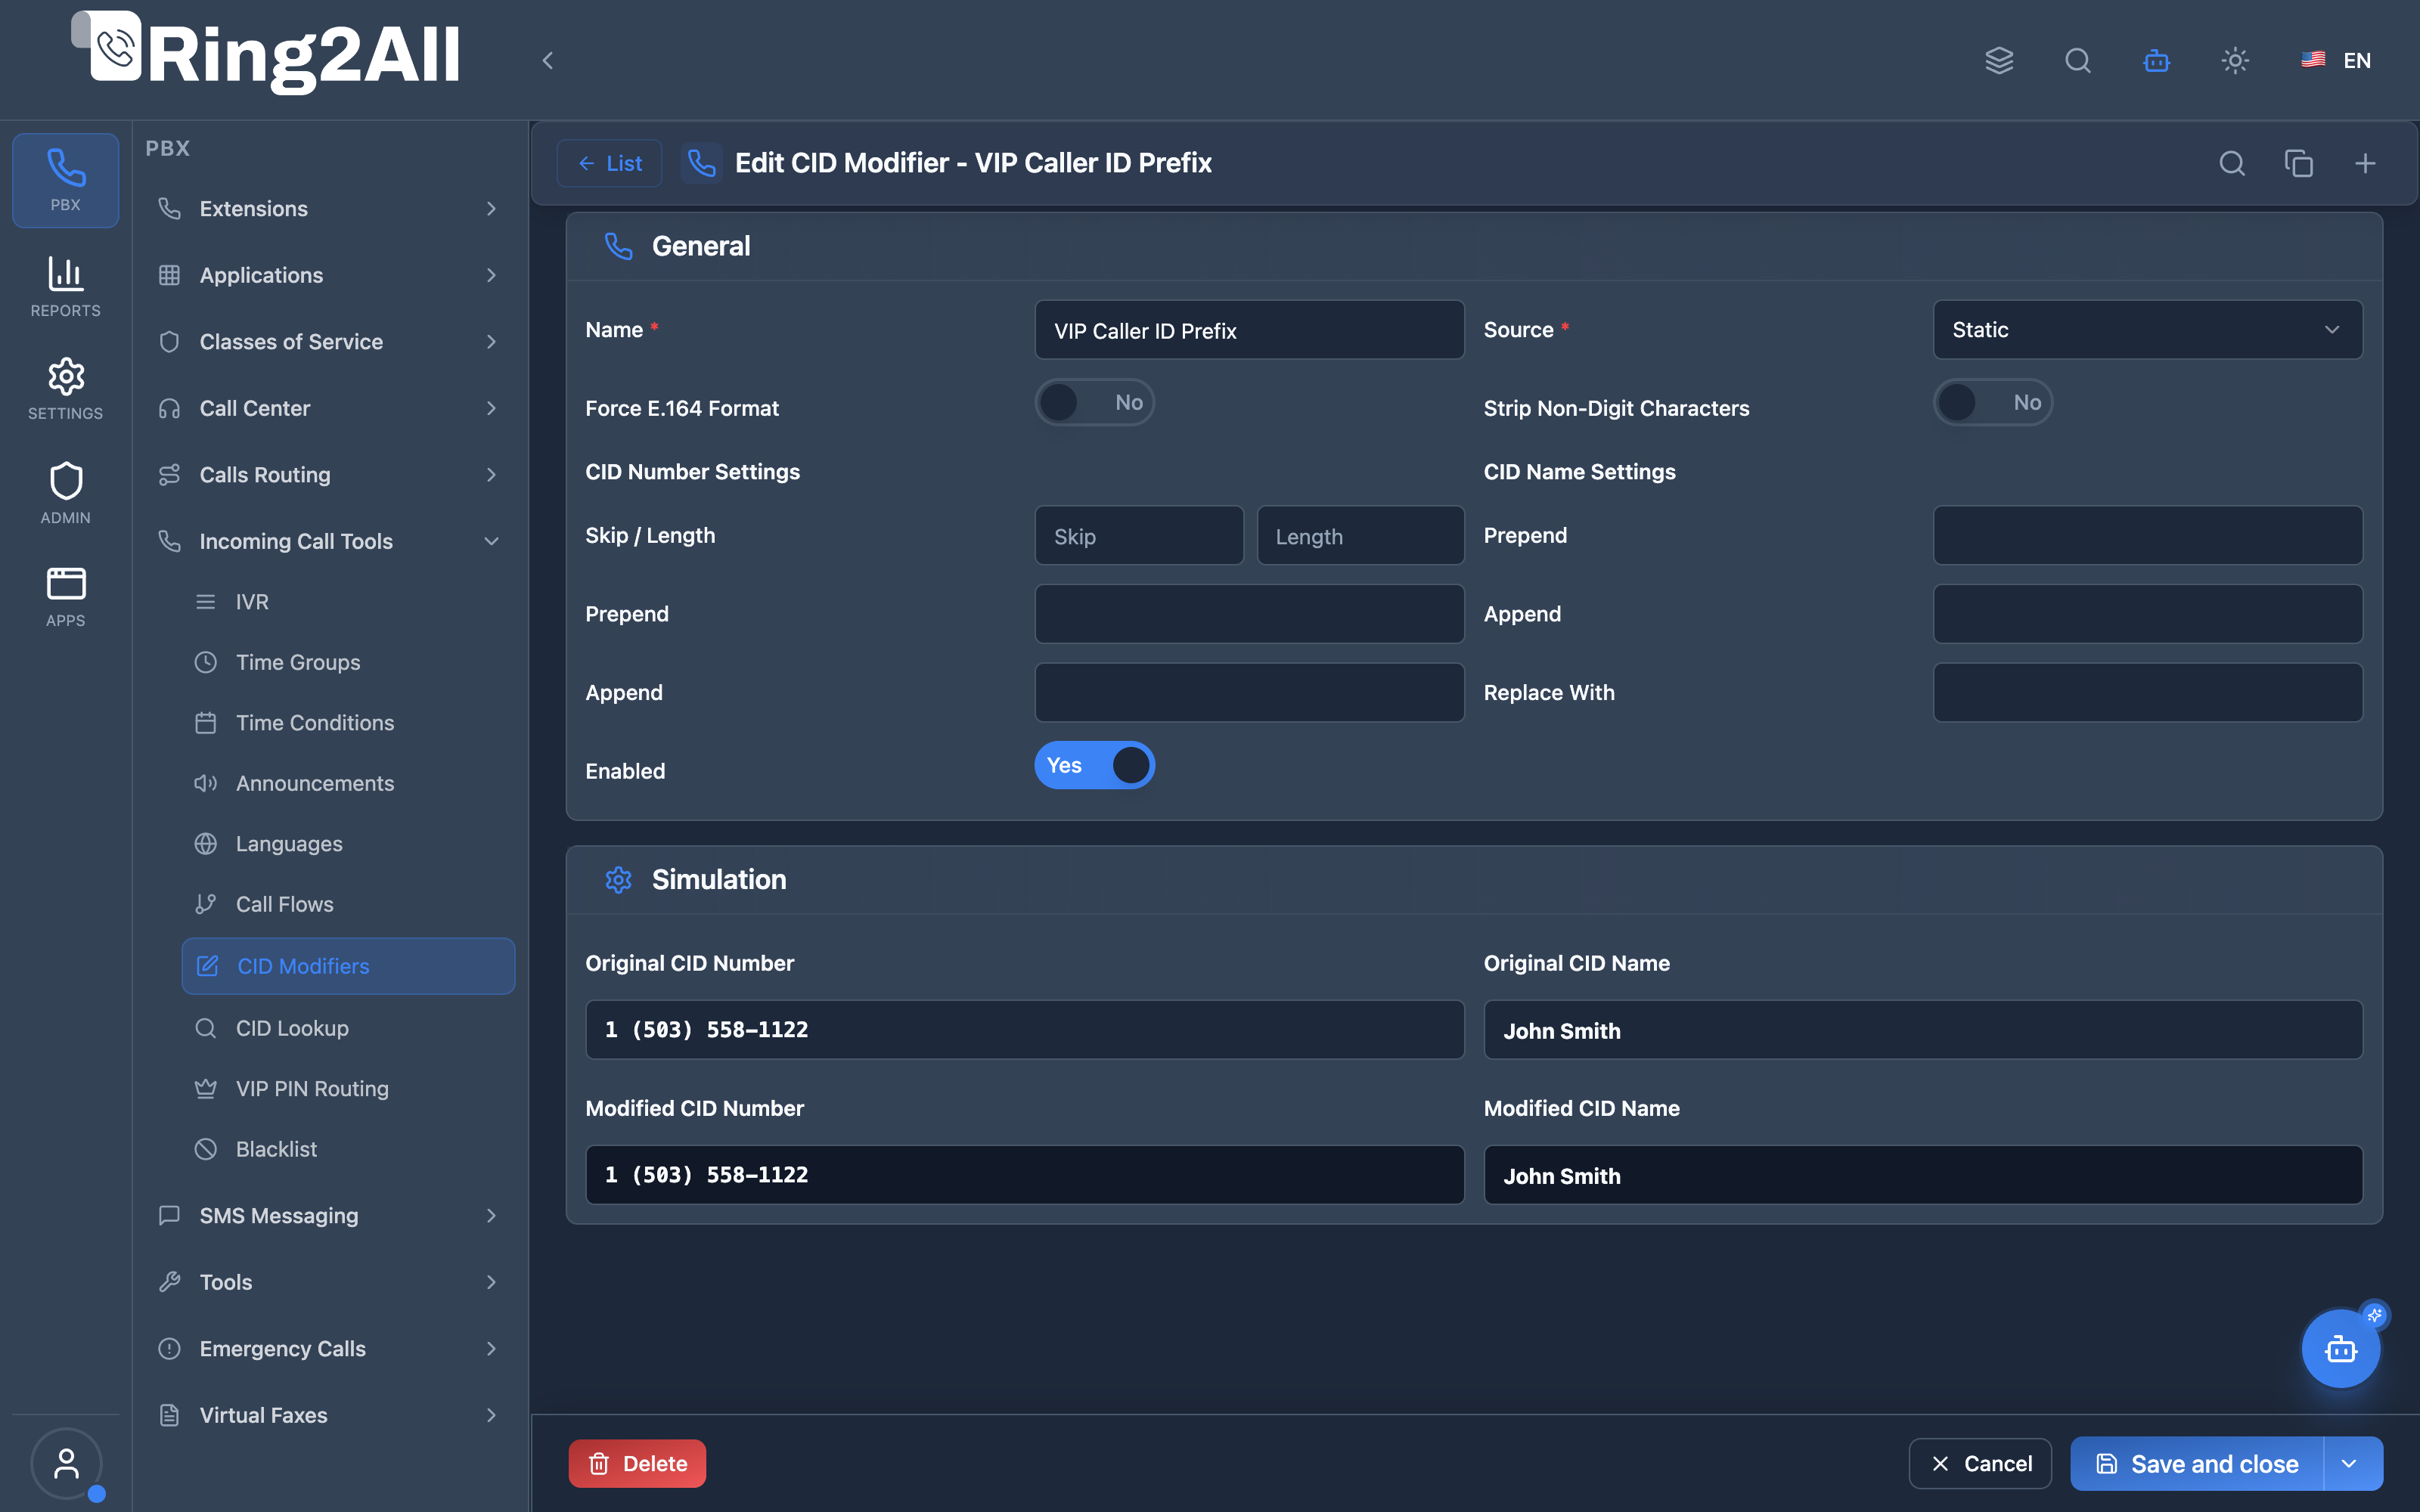Click the Modified CID Name output
This screenshot has height=1512, width=2420.
coord(1923,1175)
